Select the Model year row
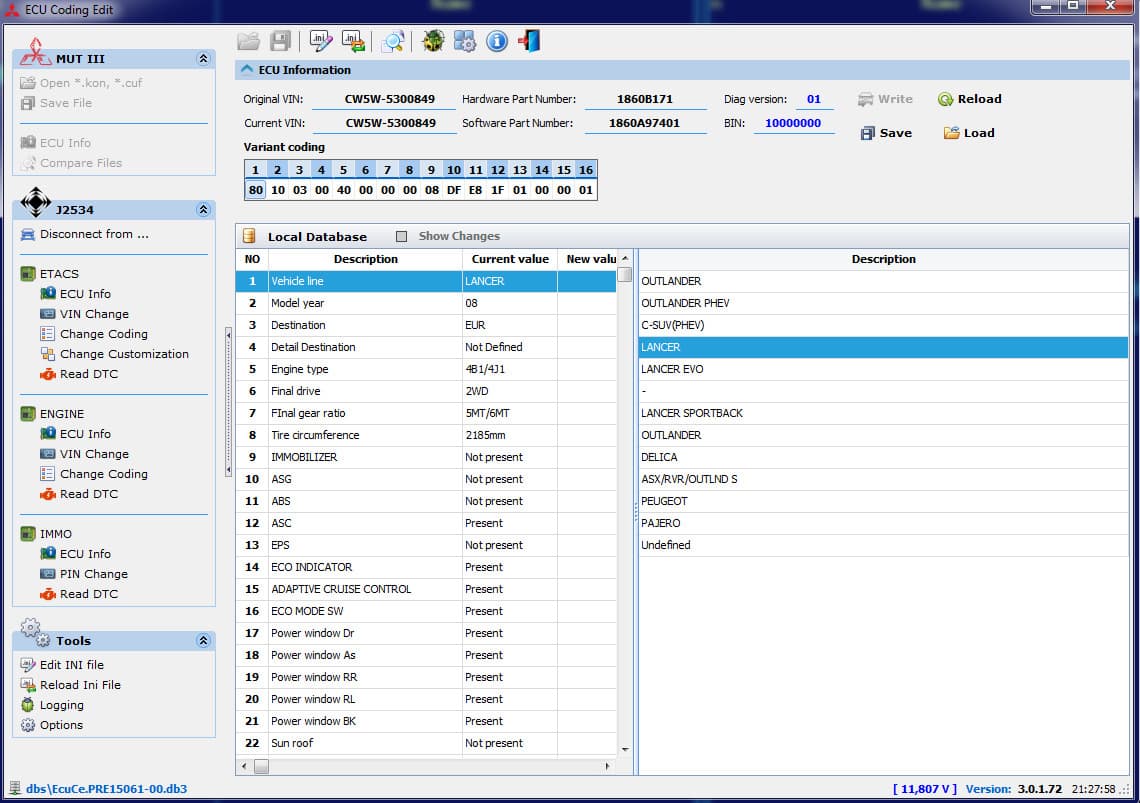This screenshot has height=803, width=1140. pos(426,303)
